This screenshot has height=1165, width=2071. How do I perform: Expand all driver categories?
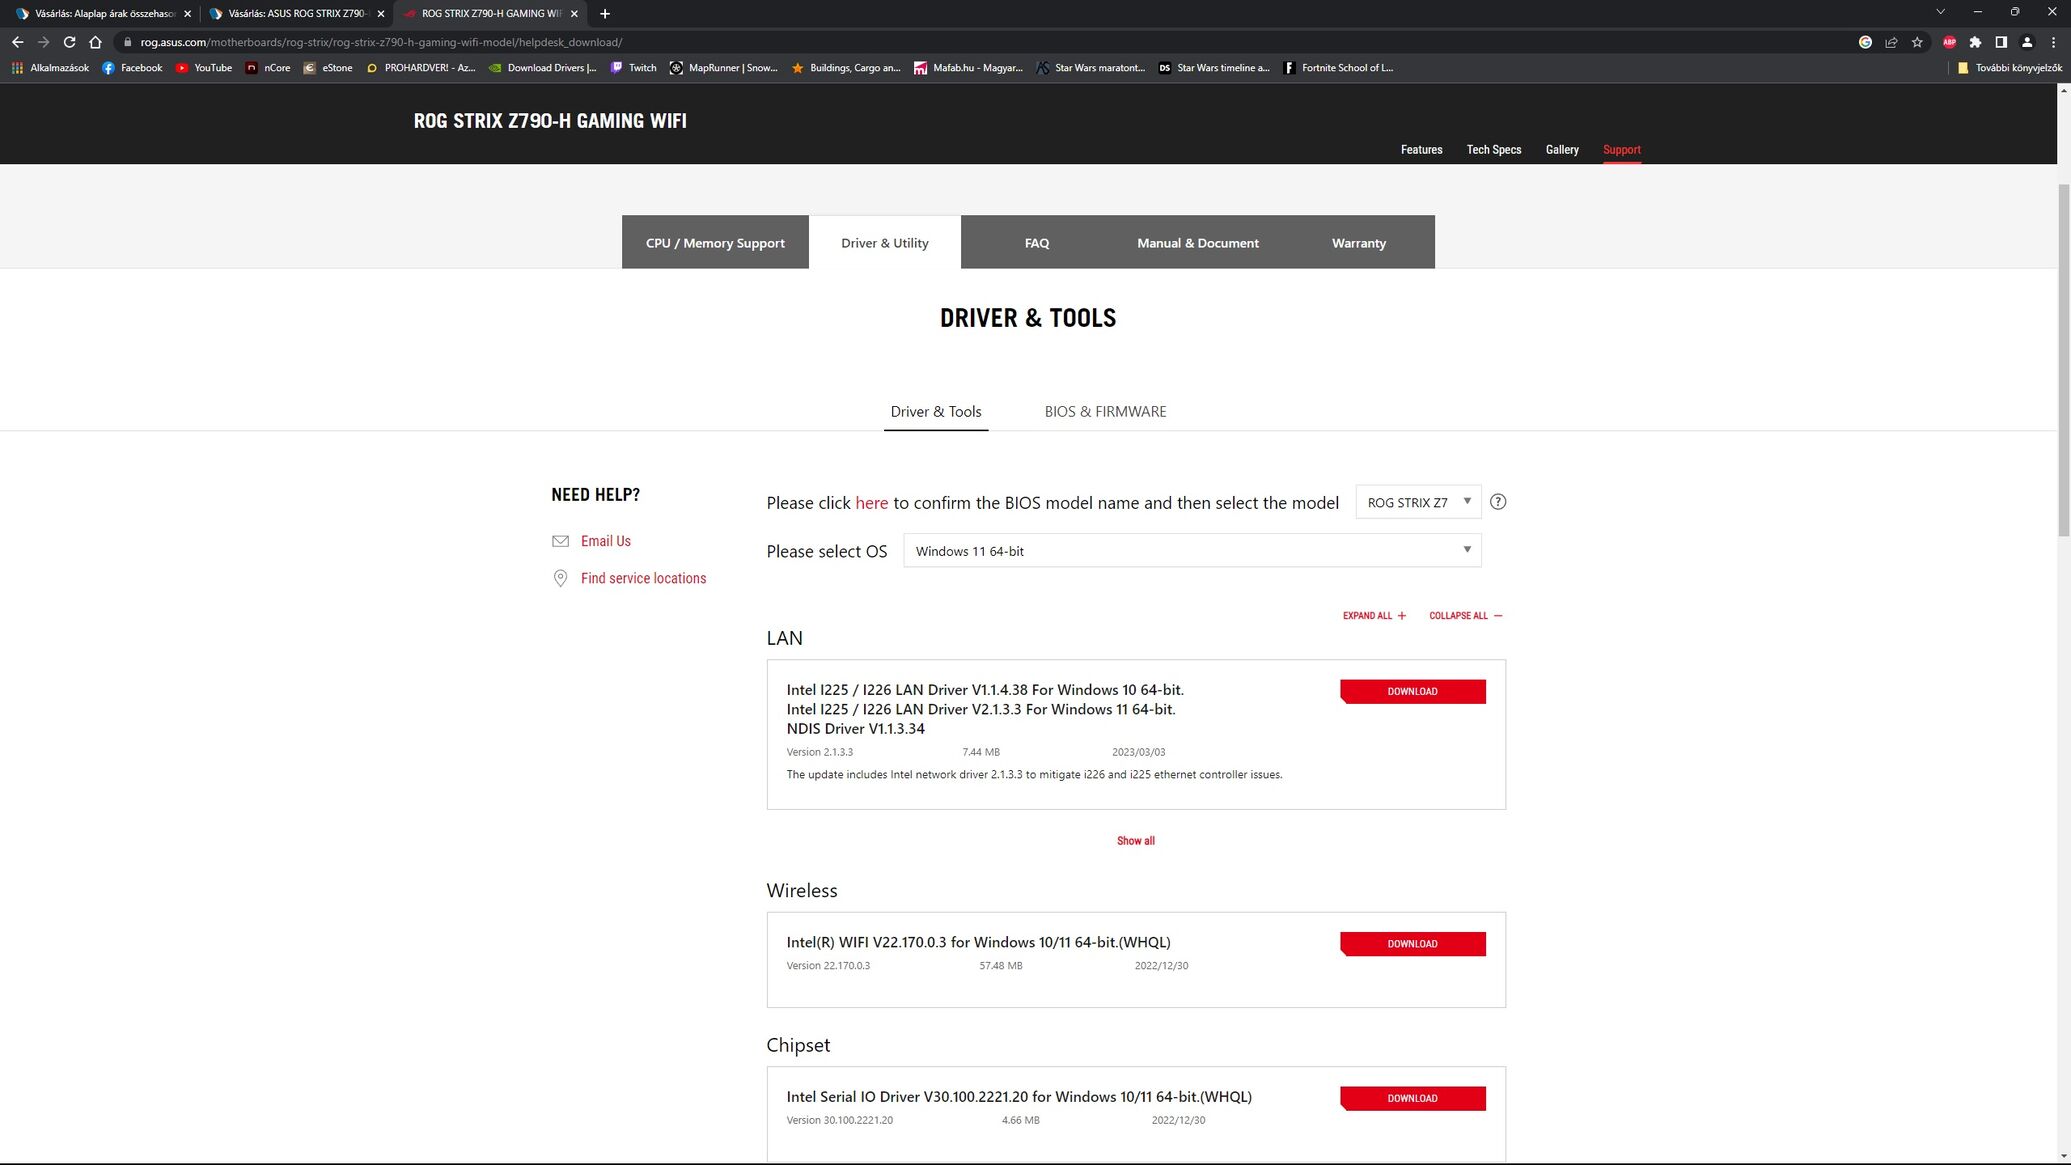click(1374, 616)
